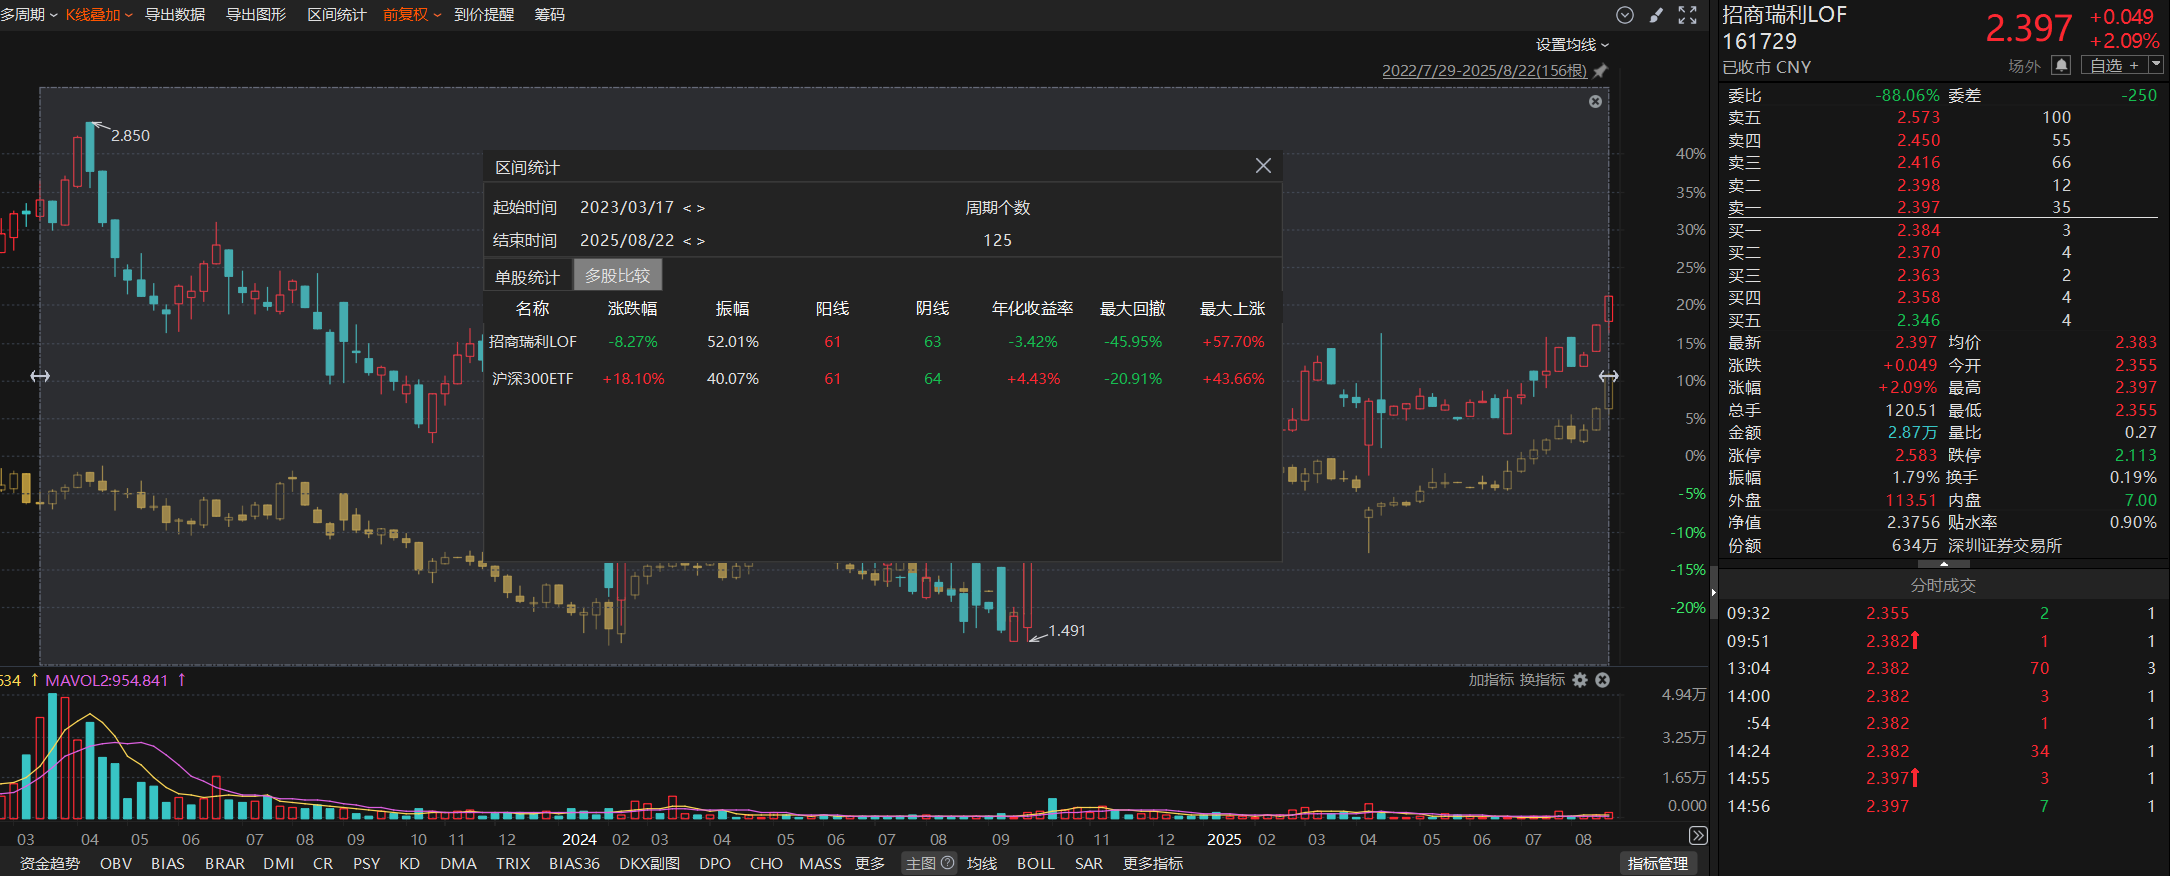The width and height of the screenshot is (2170, 876).
Task: Click the 2022/7/29-2025/8/22 date range link
Action: (1484, 71)
